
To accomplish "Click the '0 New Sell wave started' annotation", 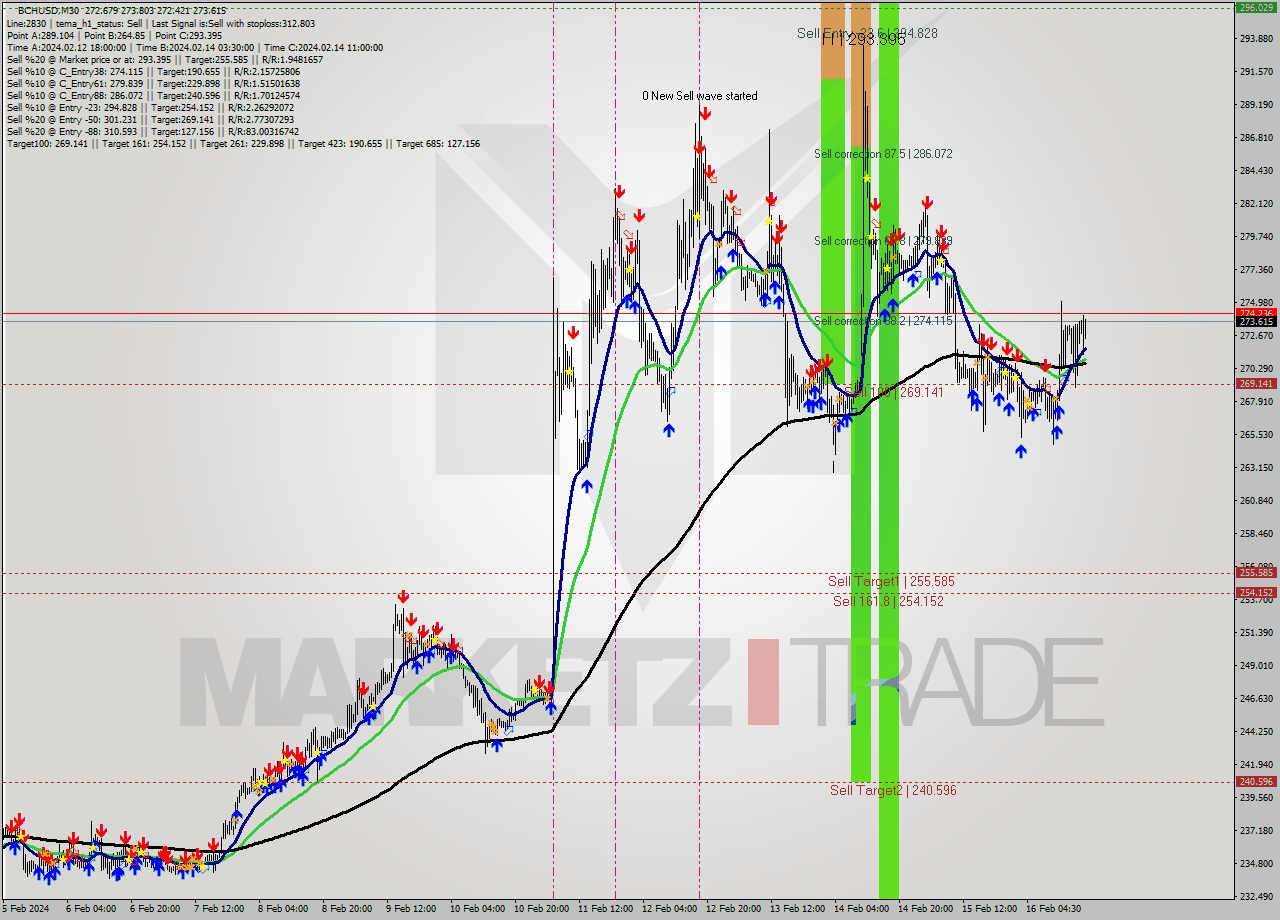I will [700, 96].
